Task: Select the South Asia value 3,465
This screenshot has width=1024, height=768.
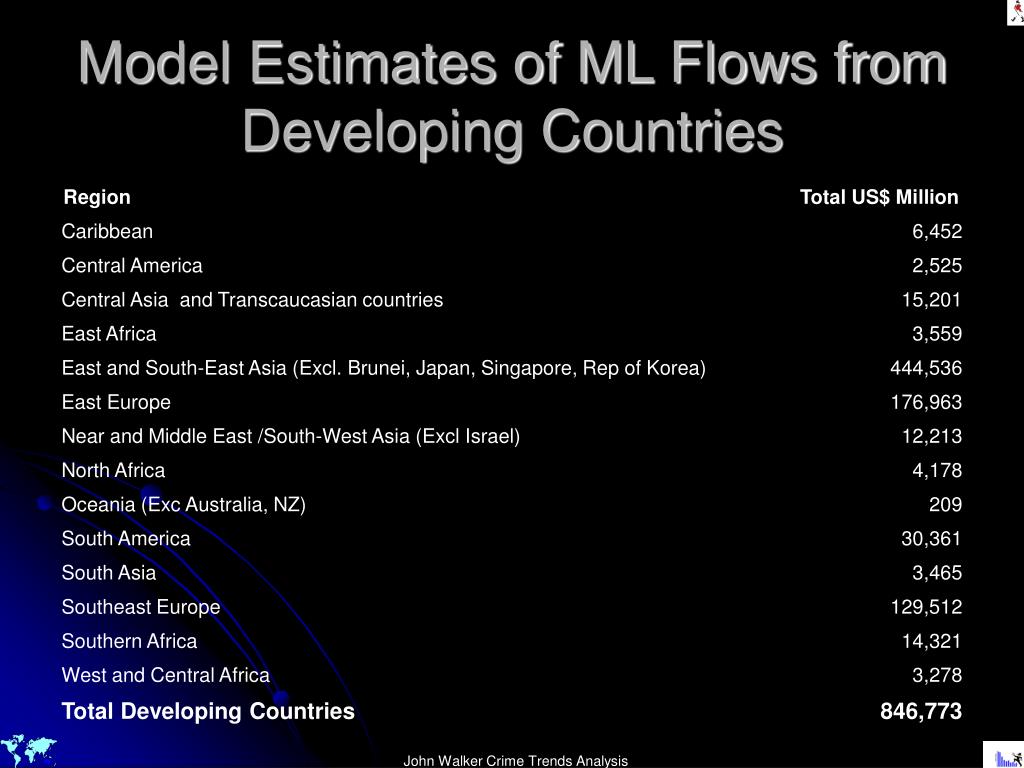Action: click(x=937, y=573)
